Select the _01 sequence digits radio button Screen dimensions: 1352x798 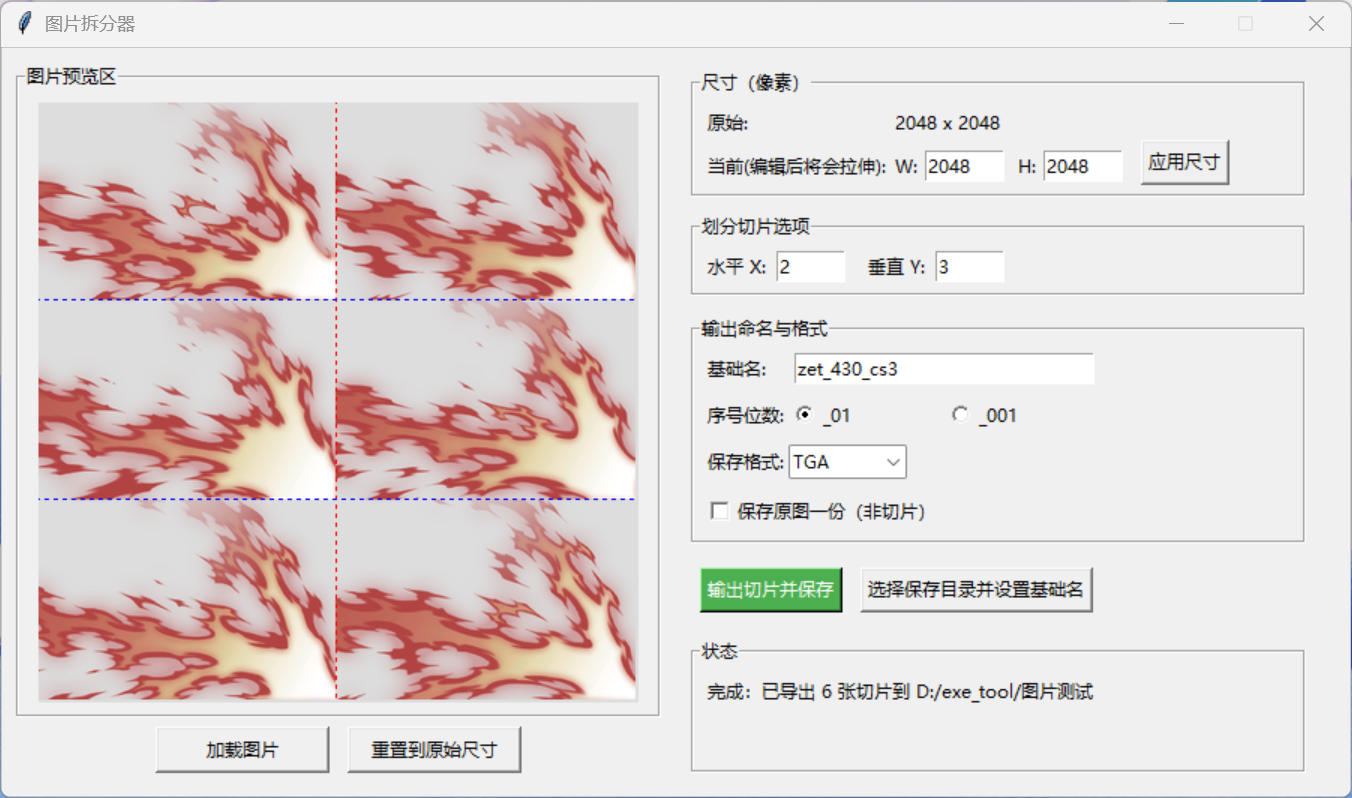coord(804,415)
